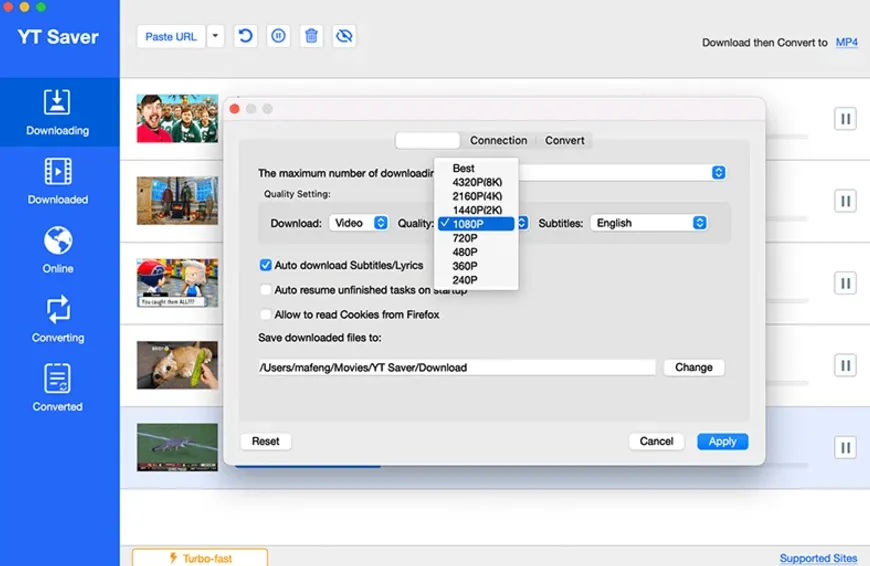Click the save path input field

(x=457, y=367)
